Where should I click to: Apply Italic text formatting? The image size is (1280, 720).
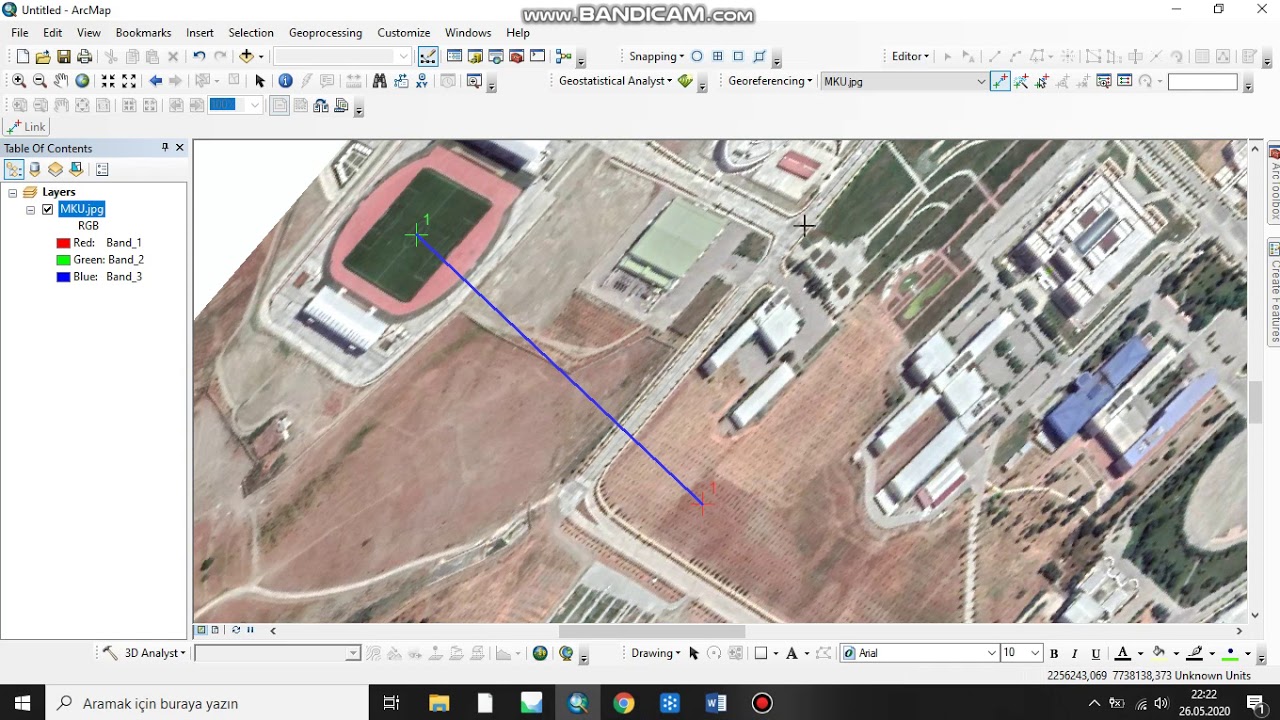tap(1075, 654)
